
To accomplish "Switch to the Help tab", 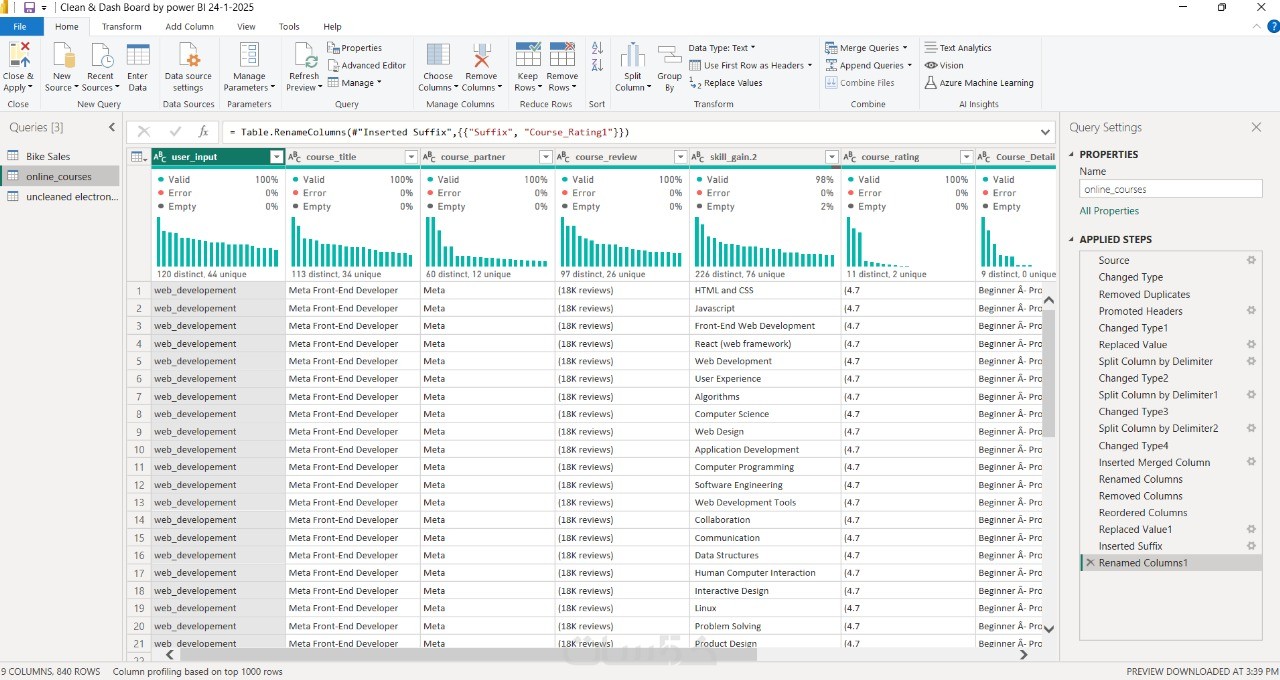I will coord(333,27).
